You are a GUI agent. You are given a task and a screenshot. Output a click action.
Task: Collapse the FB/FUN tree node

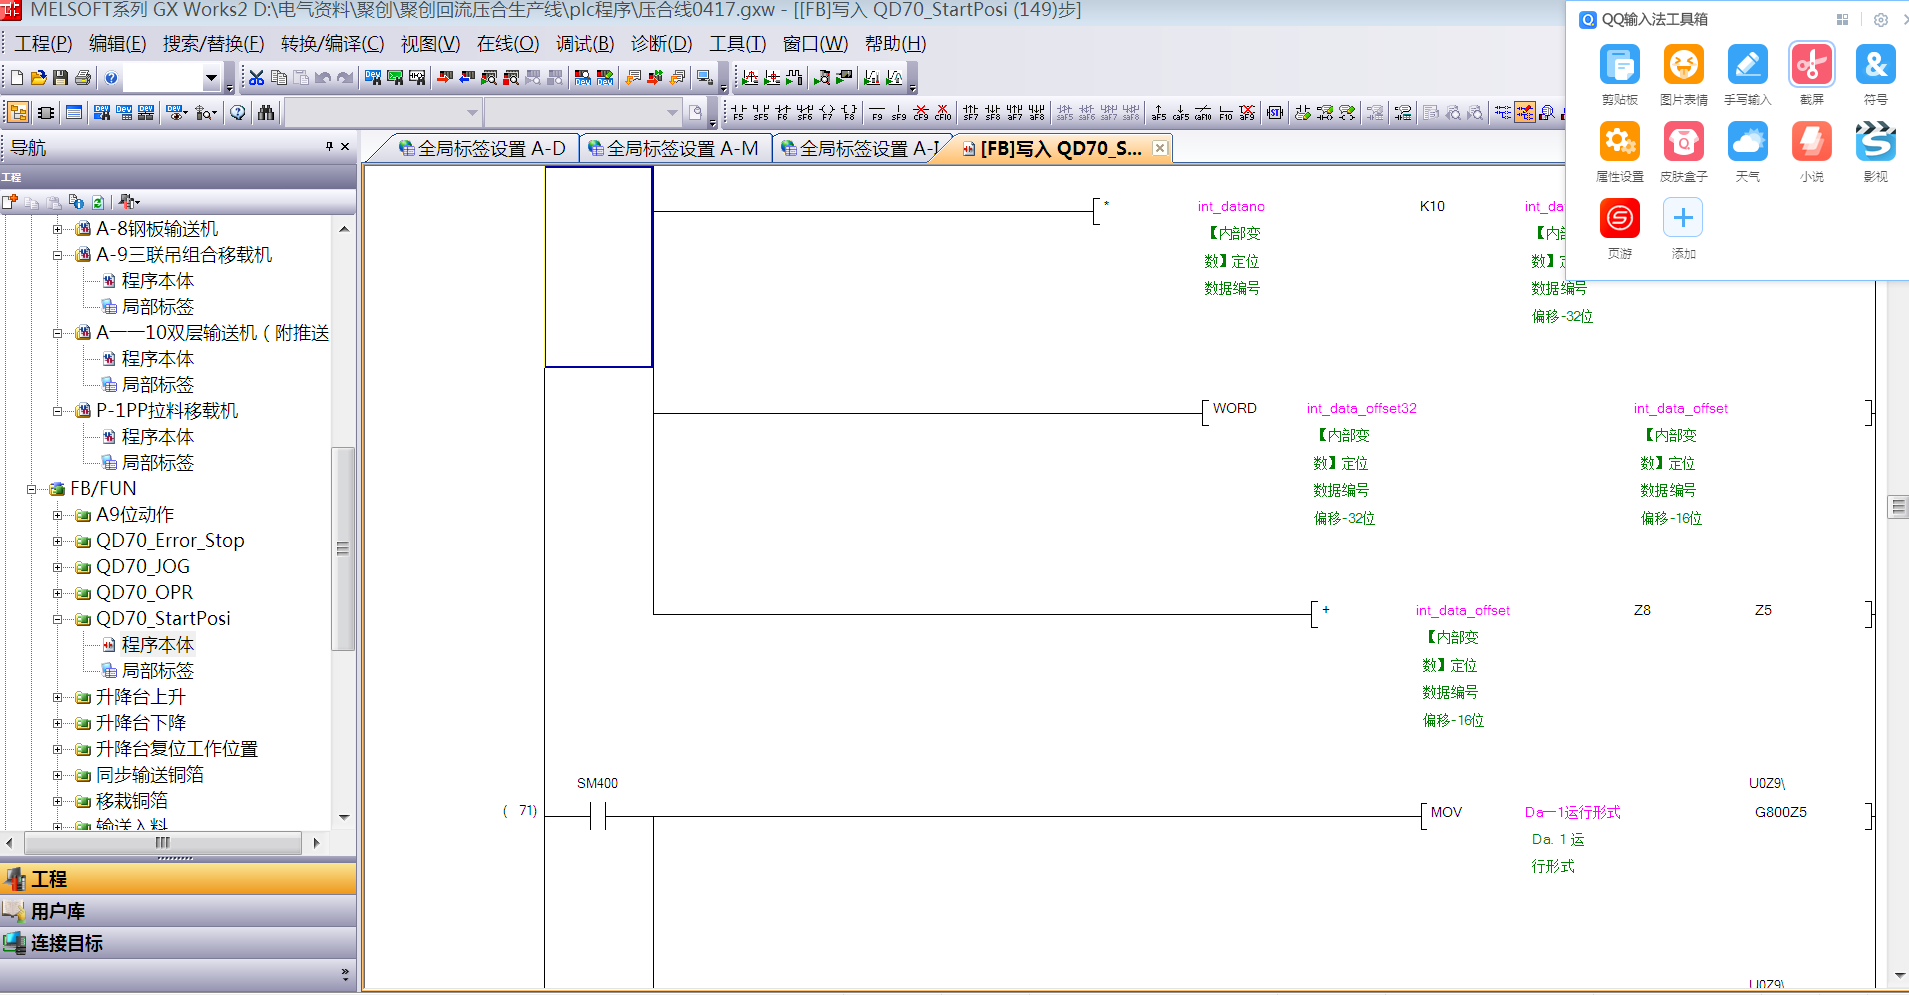coord(32,489)
